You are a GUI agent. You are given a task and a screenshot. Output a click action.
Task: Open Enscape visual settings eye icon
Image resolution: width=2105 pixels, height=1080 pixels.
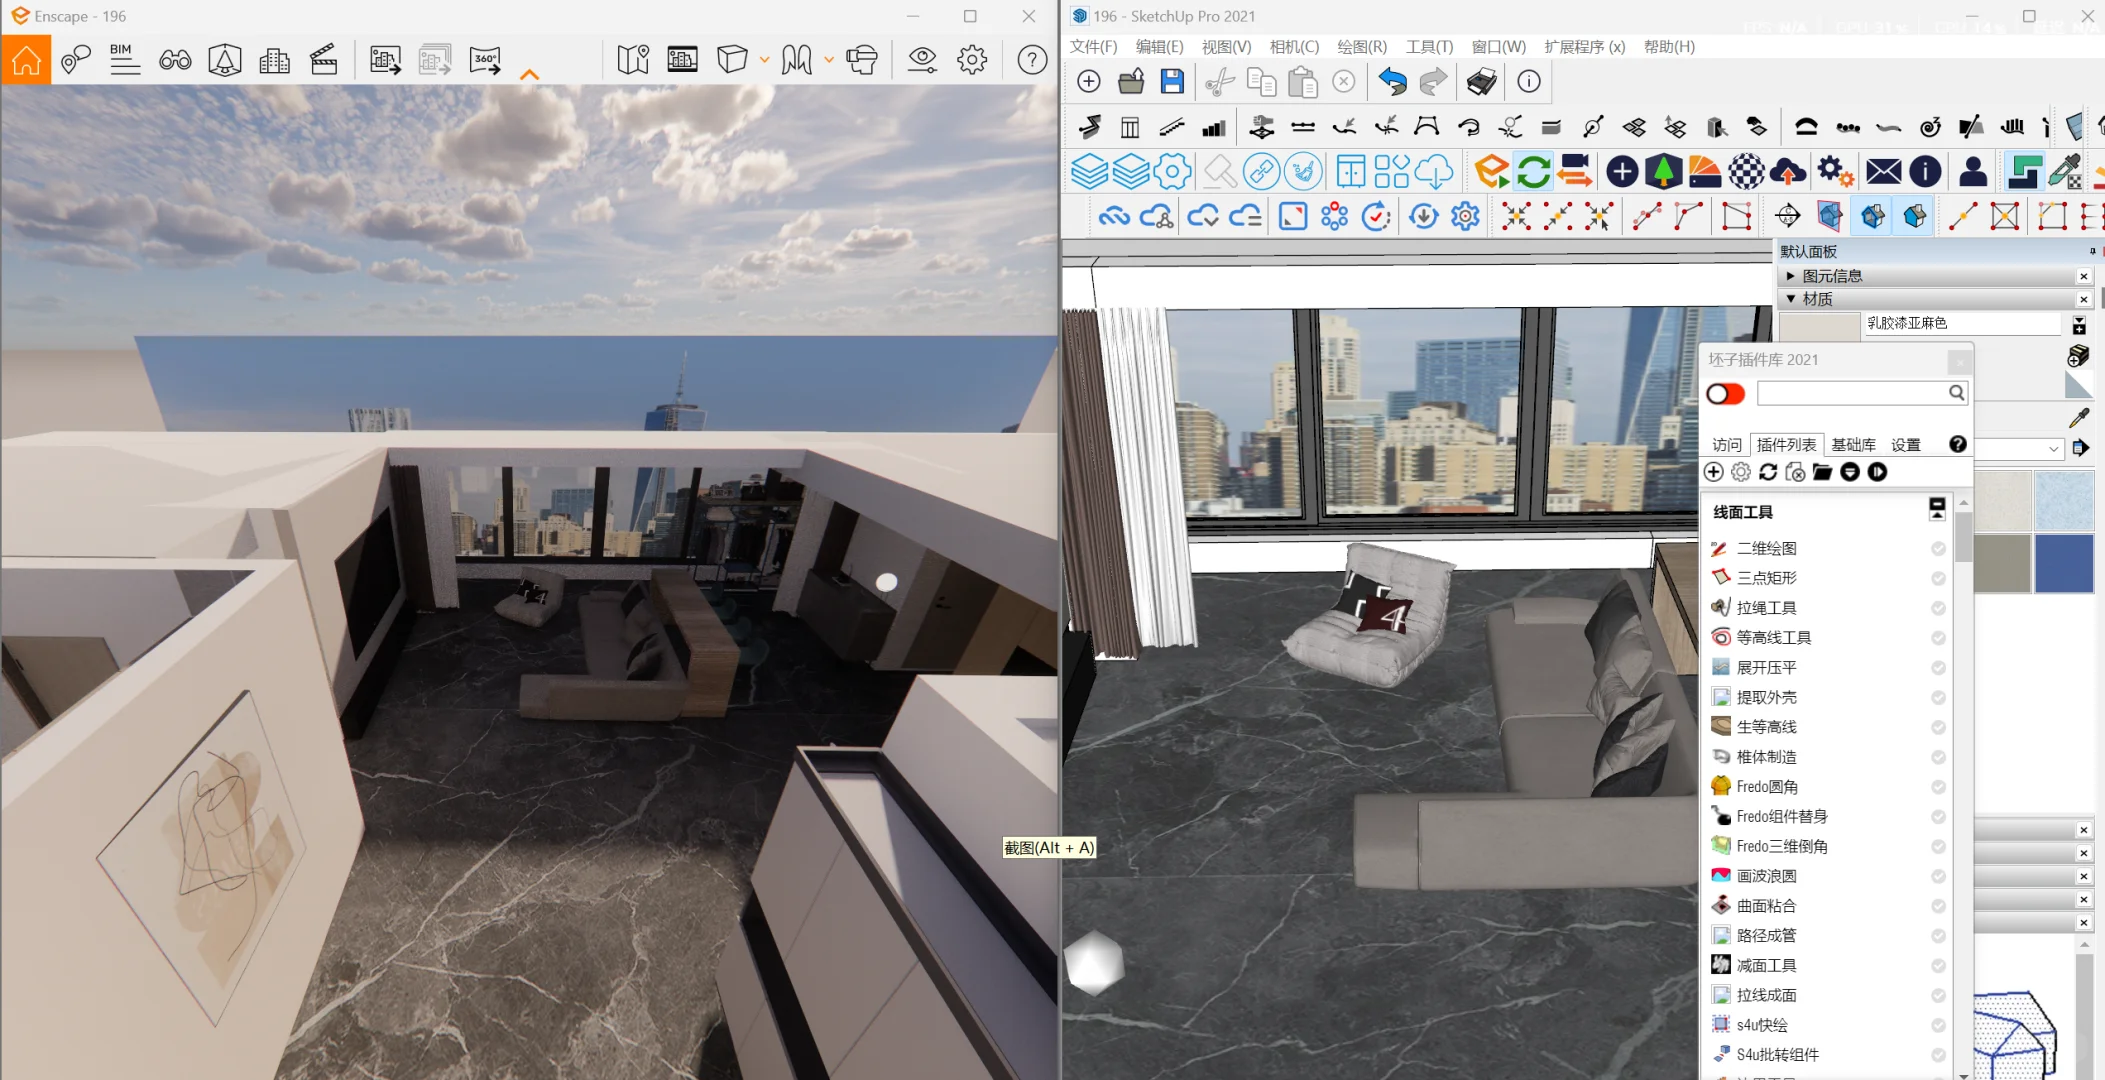click(922, 60)
